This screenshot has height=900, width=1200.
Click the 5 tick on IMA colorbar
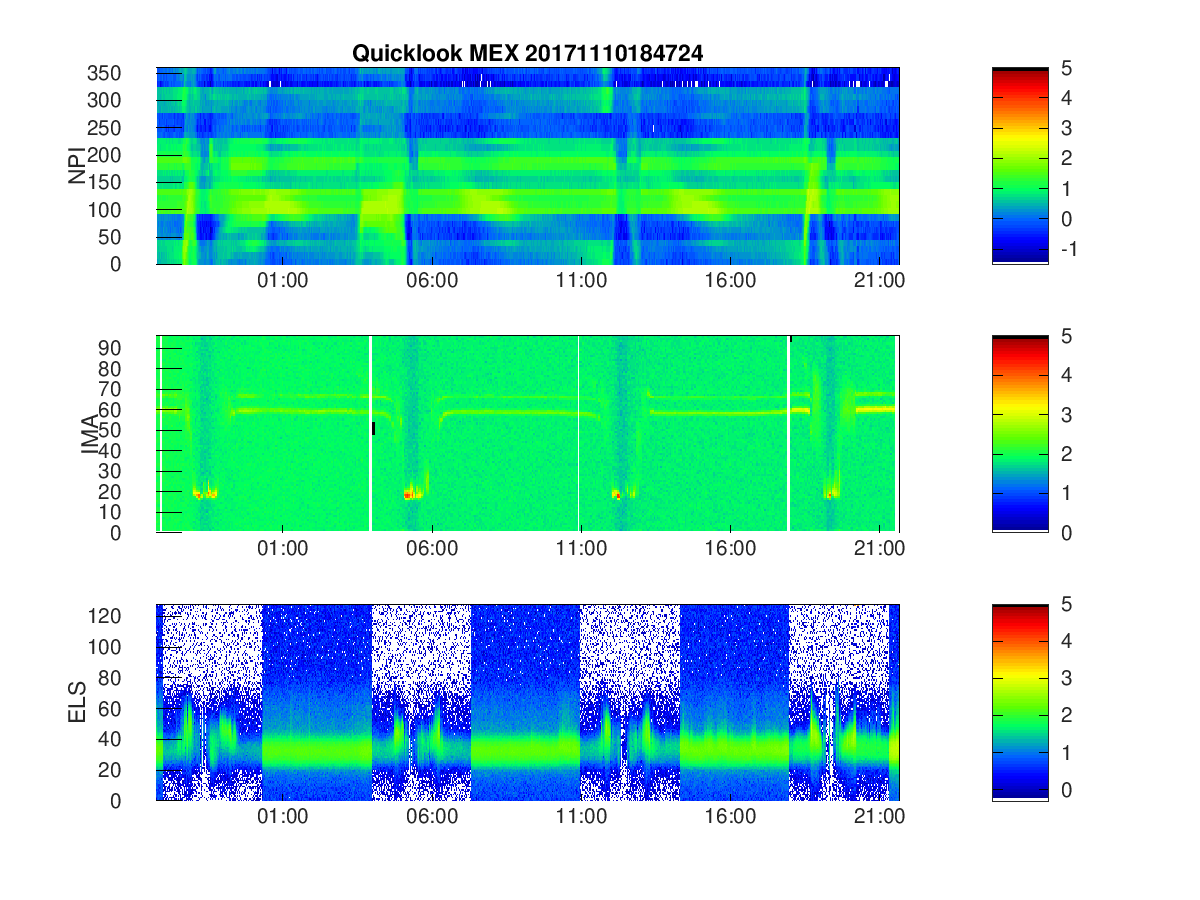click(x=1067, y=336)
